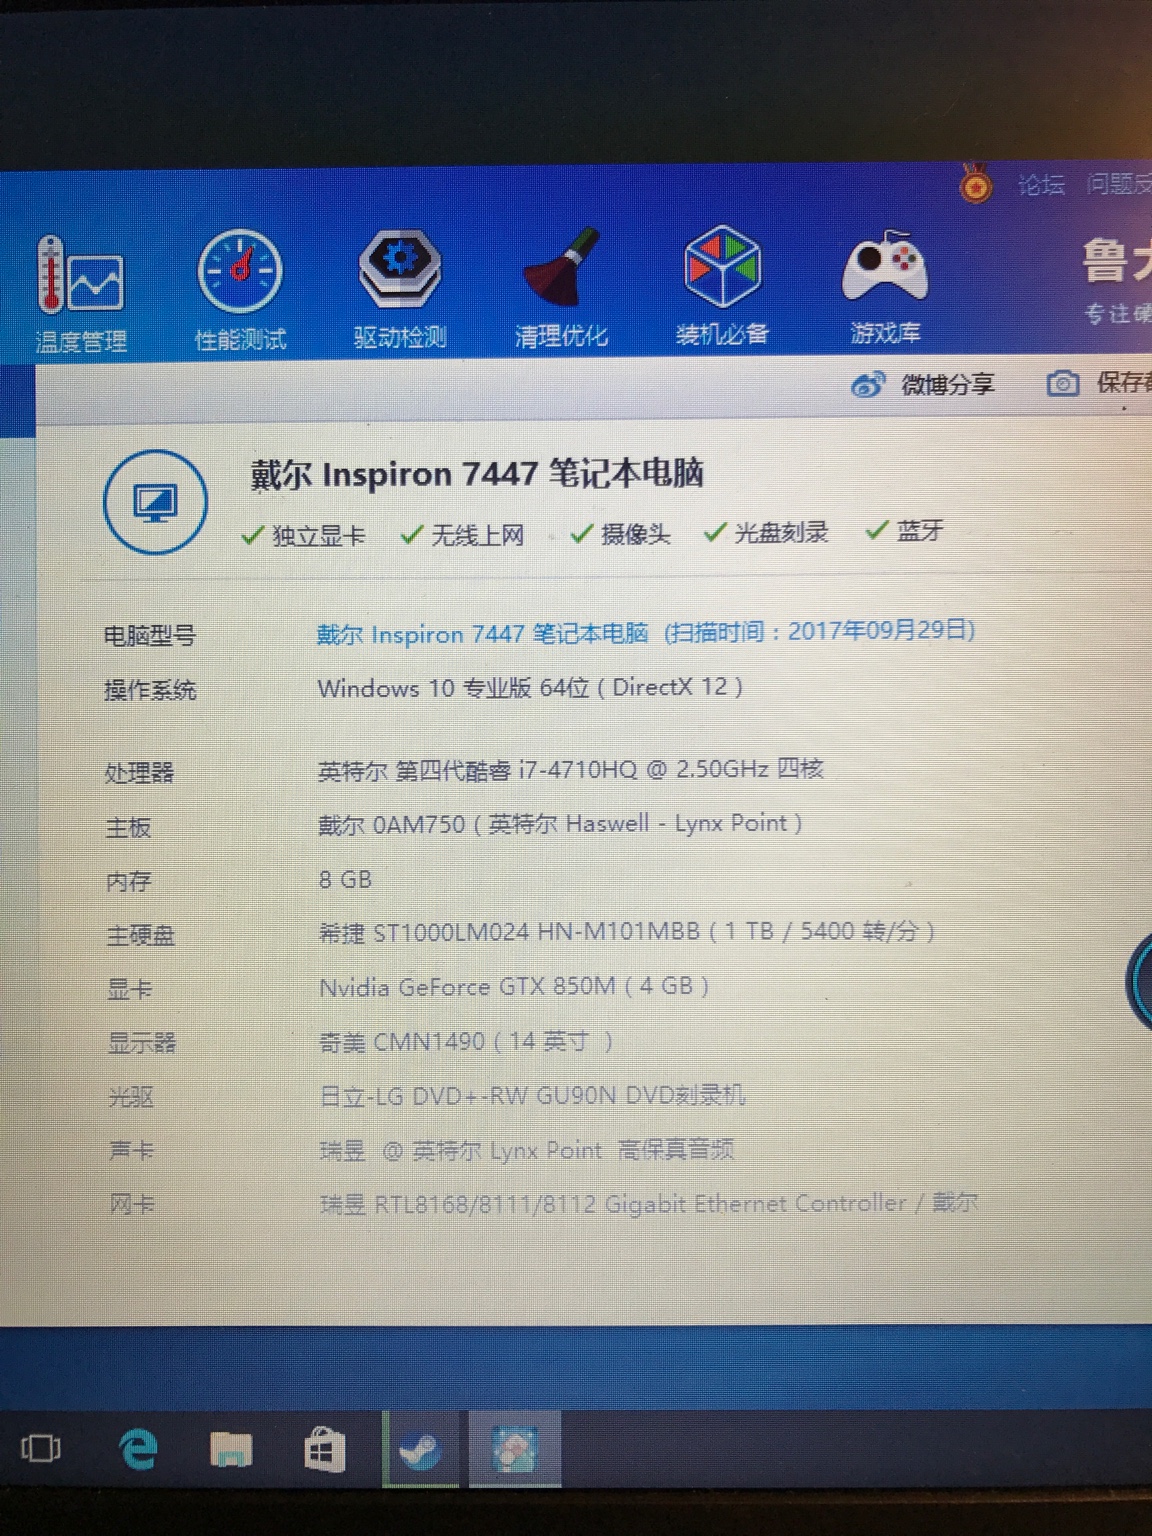Select the 装机必备 essential software cube

point(722,286)
